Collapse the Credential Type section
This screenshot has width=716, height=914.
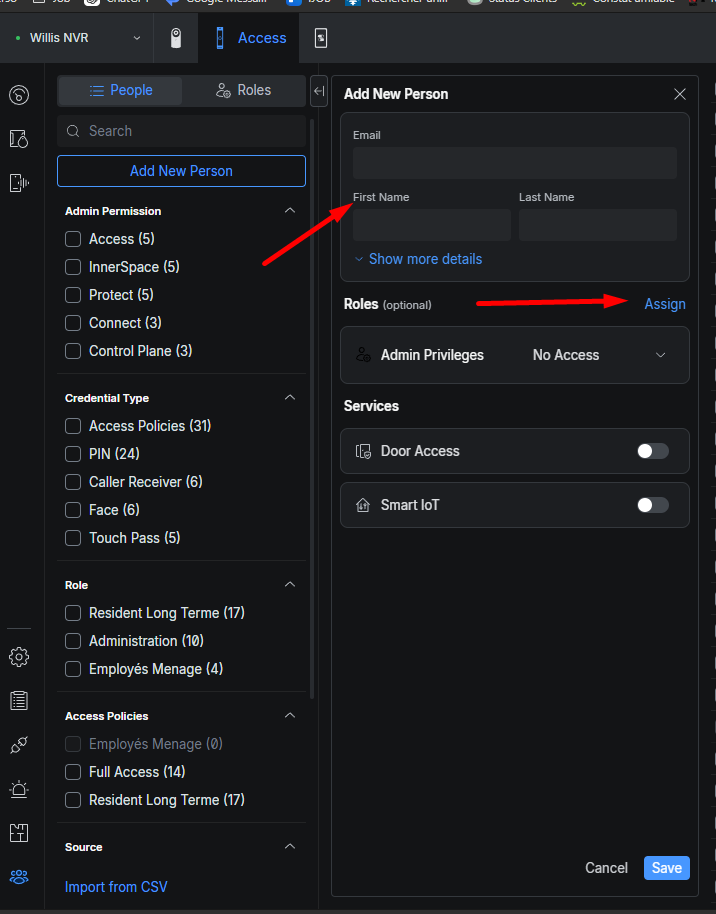[x=290, y=398]
